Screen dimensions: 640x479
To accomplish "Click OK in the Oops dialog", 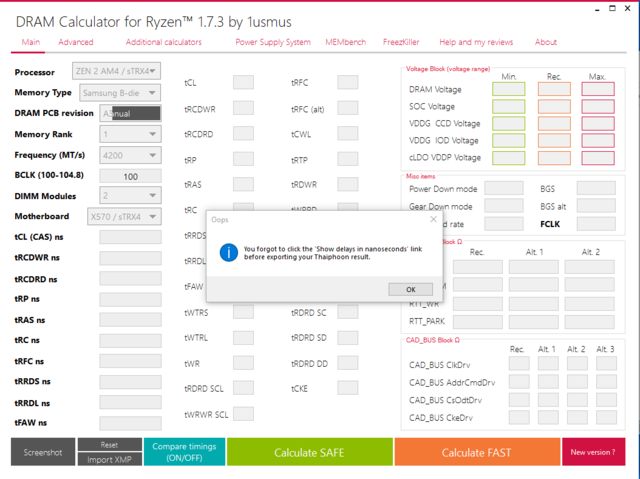I will coord(411,289).
